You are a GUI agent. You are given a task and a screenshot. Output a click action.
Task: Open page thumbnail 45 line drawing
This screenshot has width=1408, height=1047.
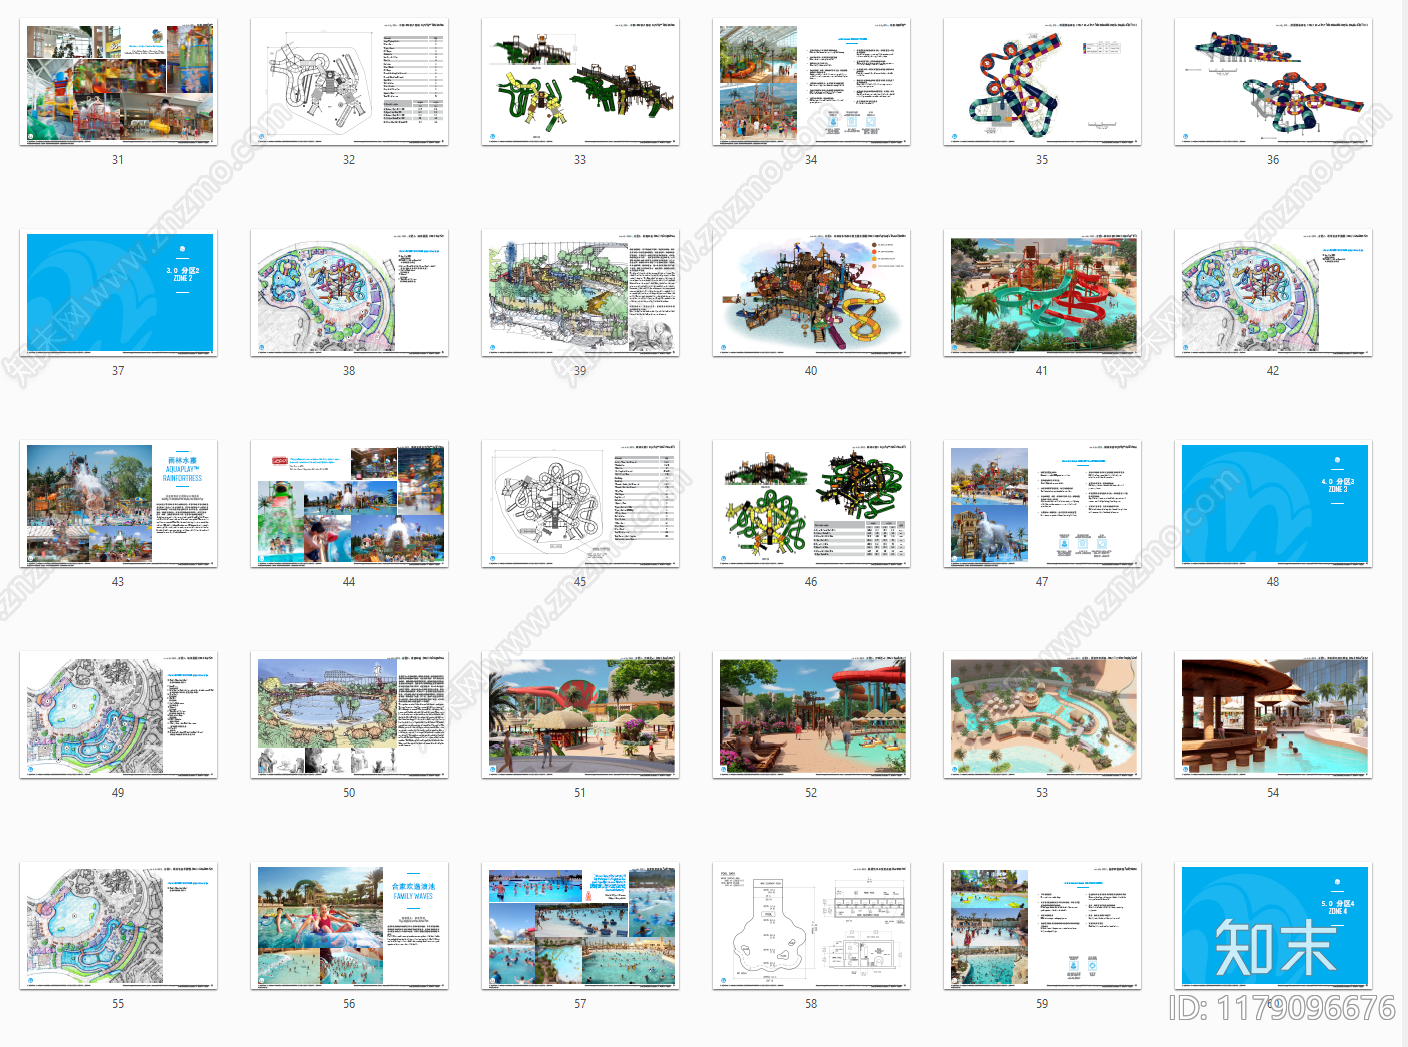tap(580, 504)
